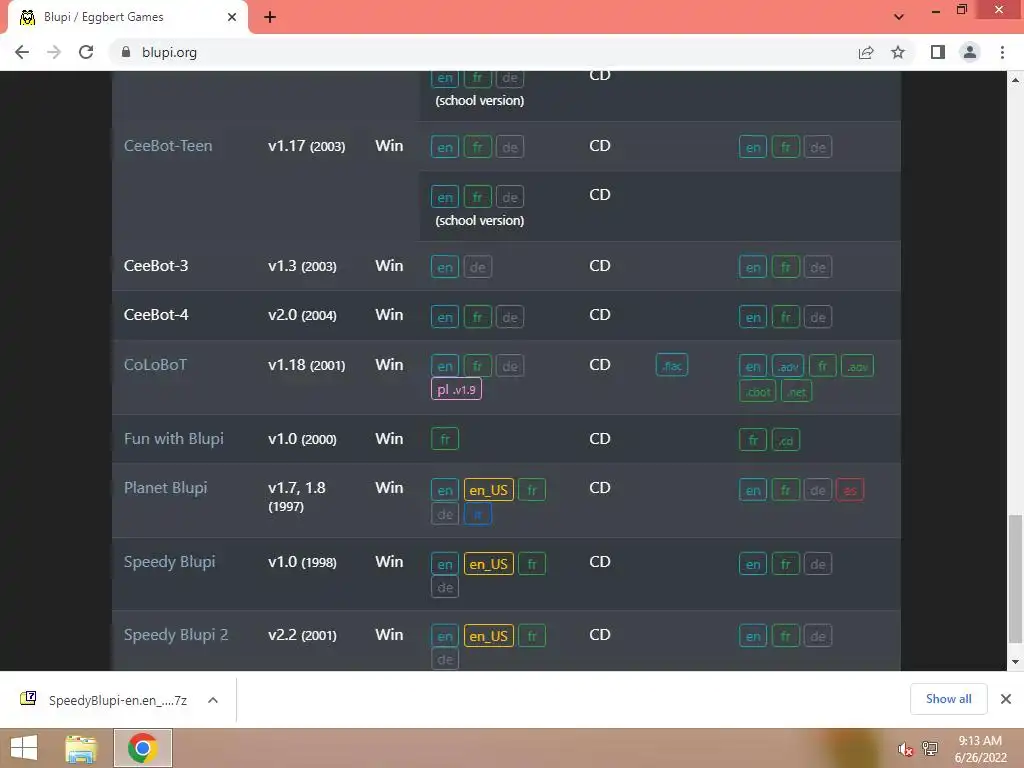
Task: Click the .cbot button in the CoLoBoT row
Action: 757,392
